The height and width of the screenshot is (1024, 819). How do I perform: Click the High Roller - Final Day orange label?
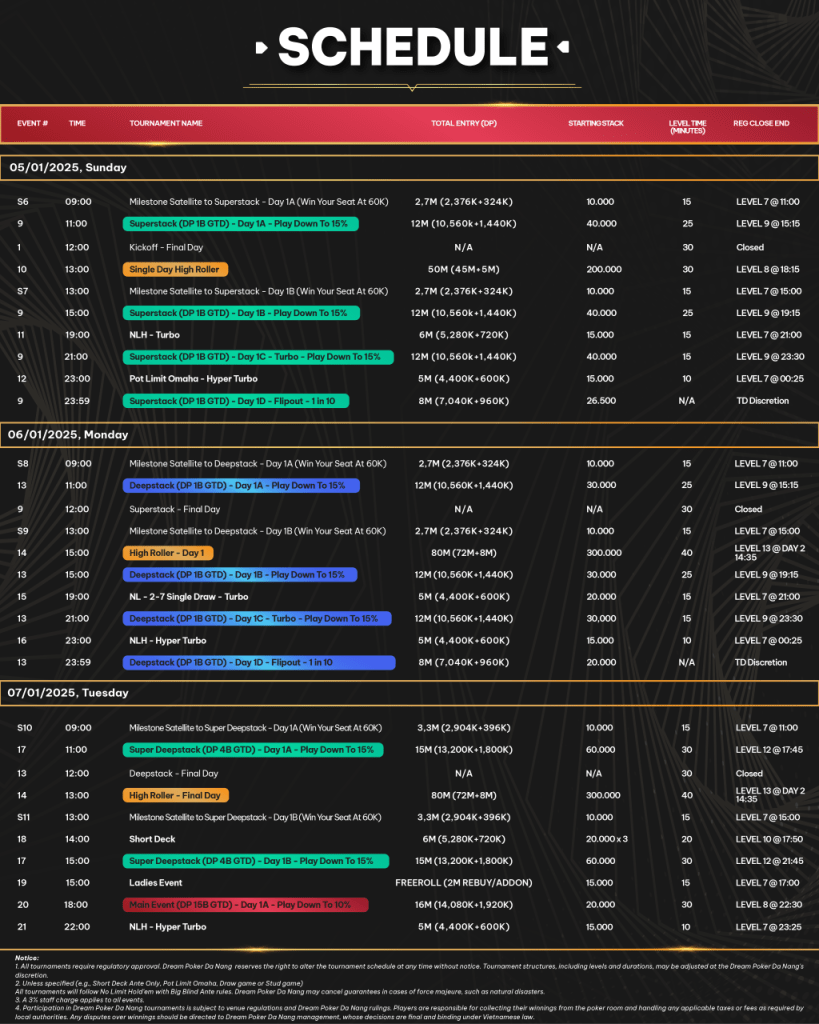pos(176,795)
